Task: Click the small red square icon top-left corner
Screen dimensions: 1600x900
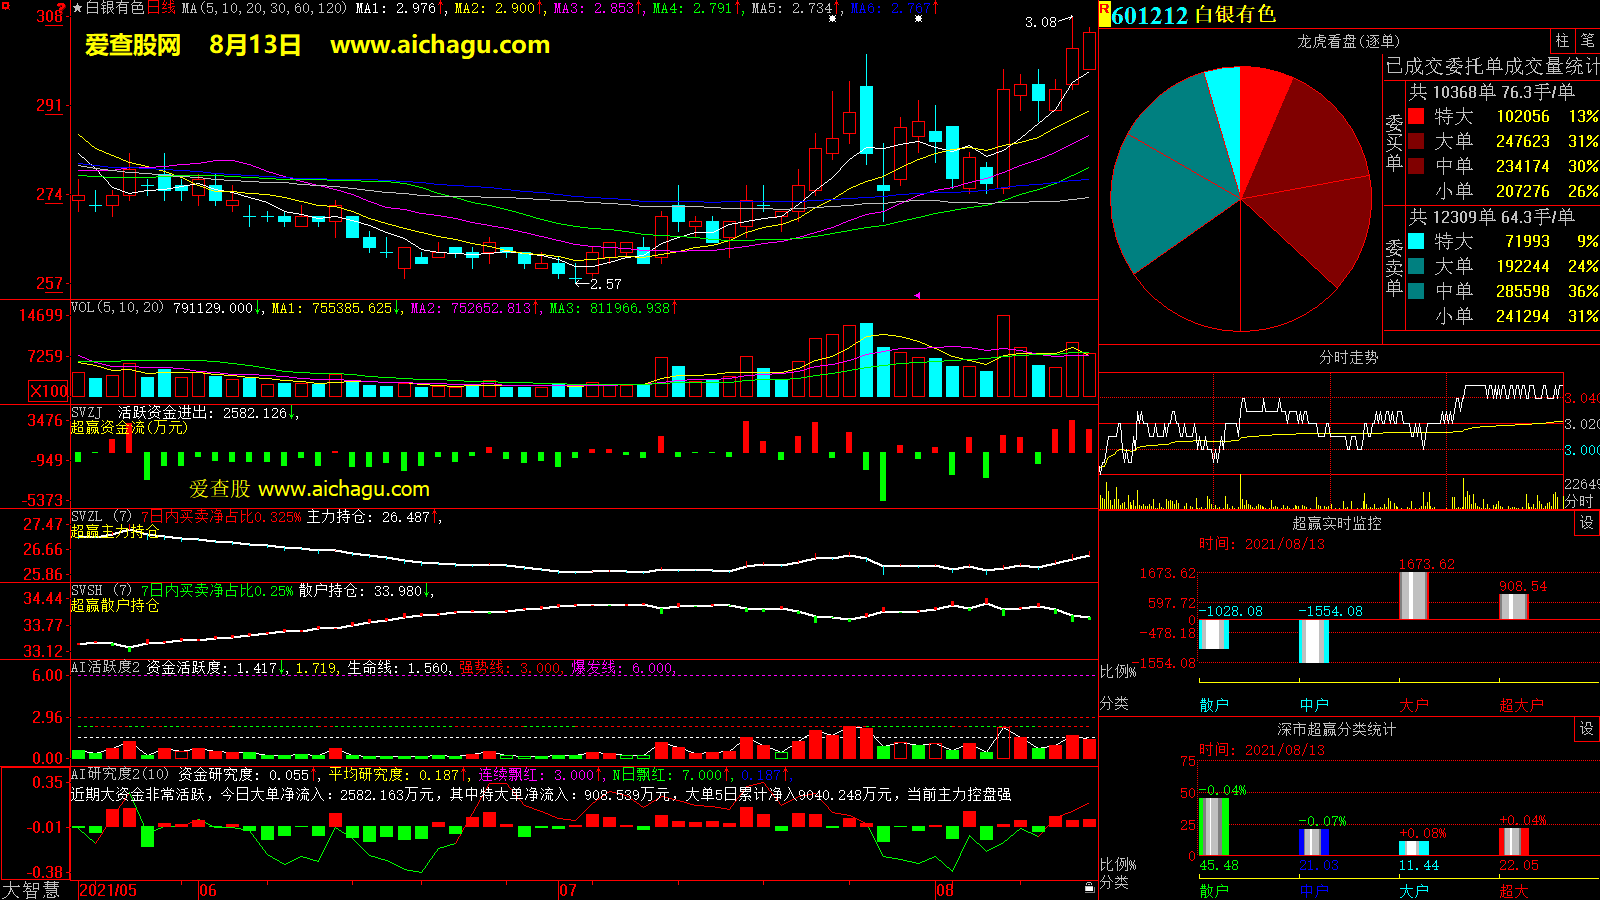Action: (x=5, y=6)
